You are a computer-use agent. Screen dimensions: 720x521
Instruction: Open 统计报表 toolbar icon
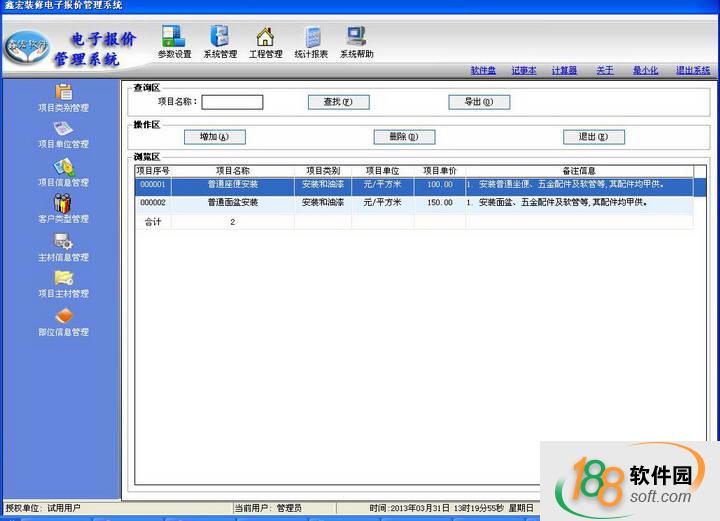pos(311,38)
